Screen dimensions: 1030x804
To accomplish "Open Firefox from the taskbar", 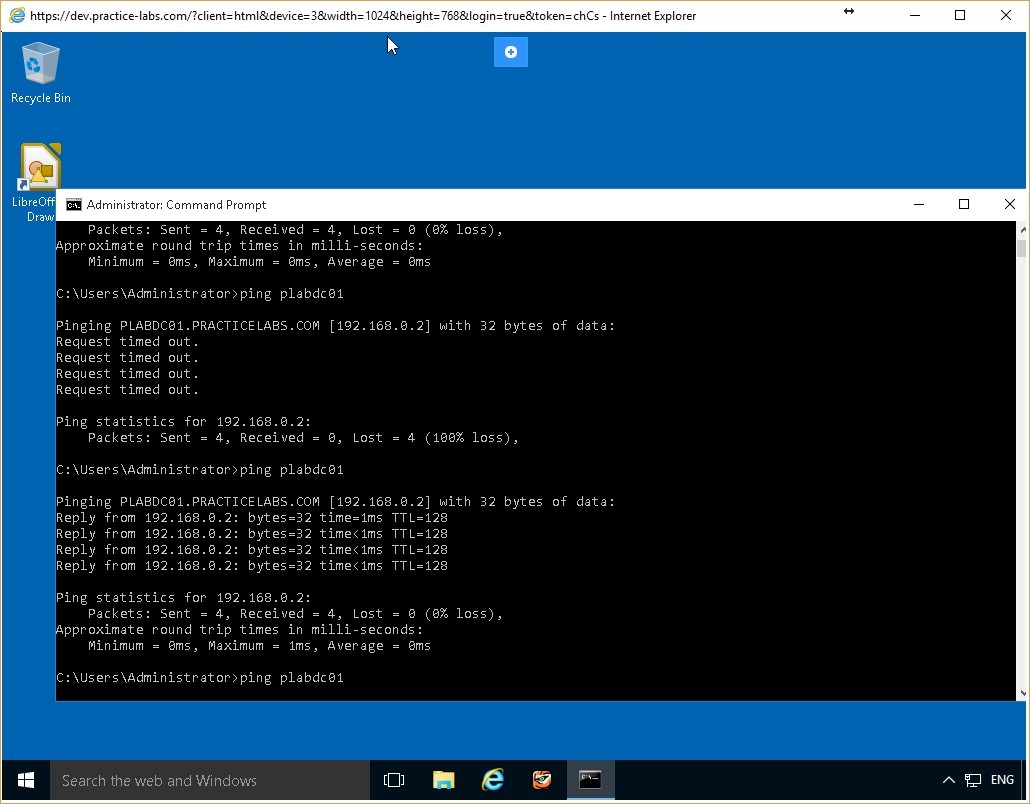I will click(x=541, y=780).
